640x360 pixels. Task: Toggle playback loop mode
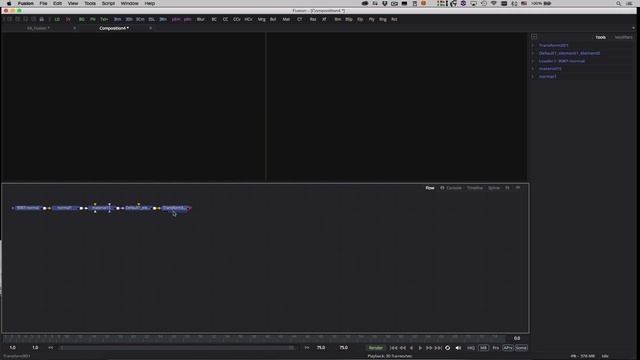[x=447, y=348]
